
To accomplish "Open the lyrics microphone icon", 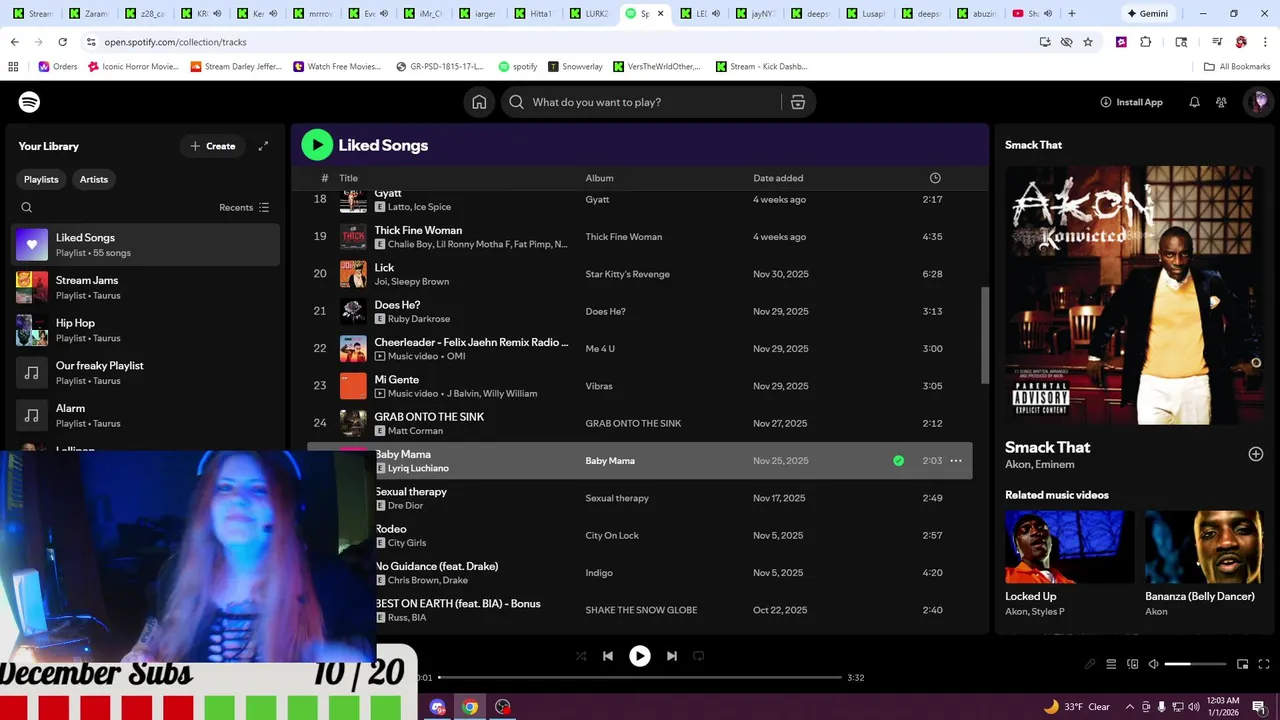I will pyautogui.click(x=1090, y=664).
